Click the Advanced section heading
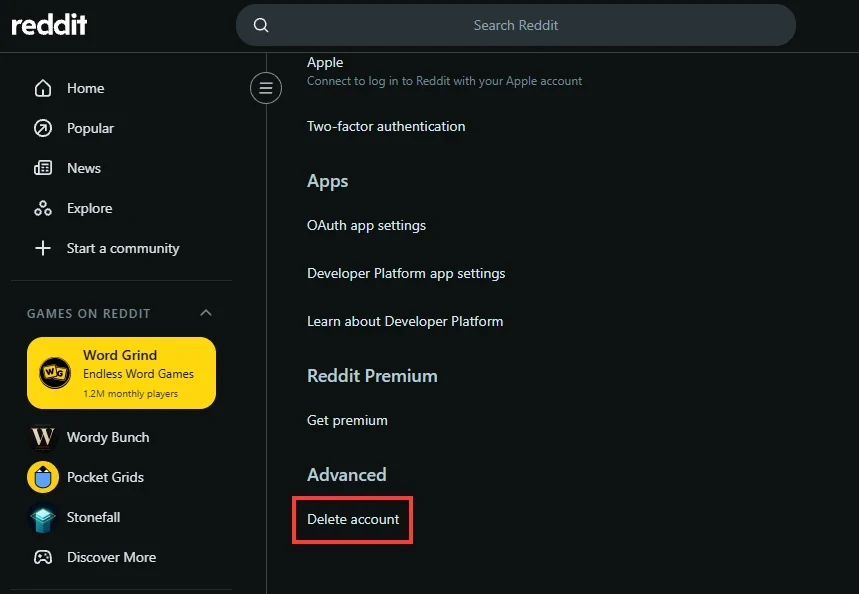 click(x=346, y=475)
